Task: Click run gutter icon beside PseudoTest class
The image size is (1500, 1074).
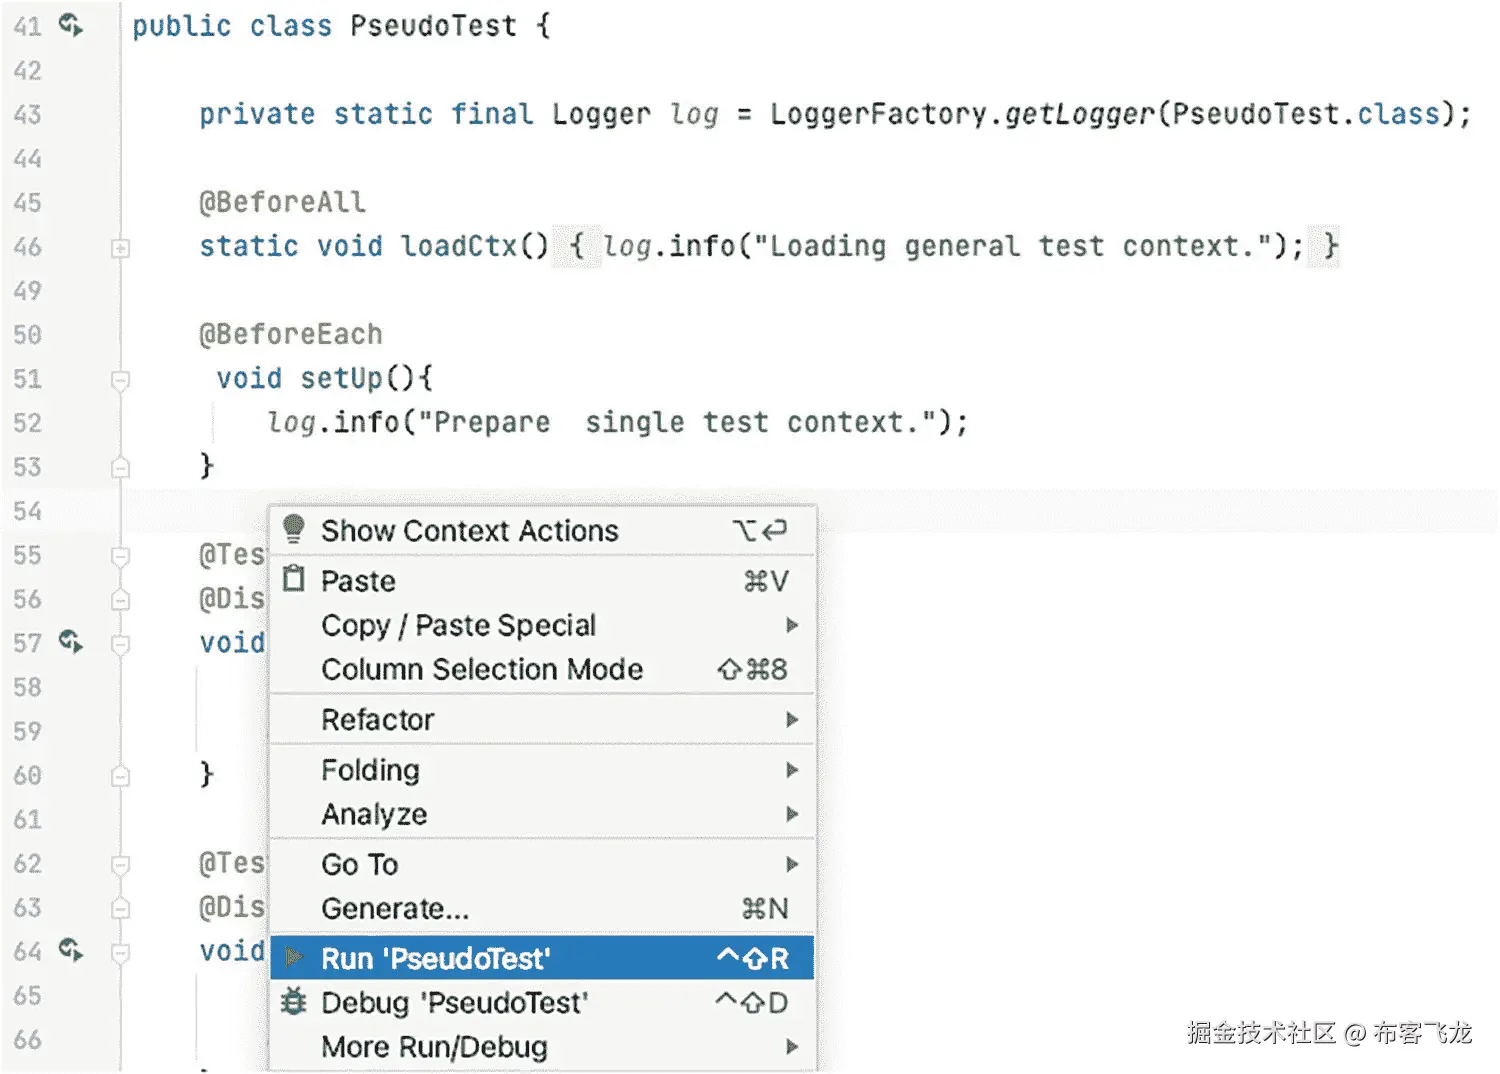Action: (71, 25)
